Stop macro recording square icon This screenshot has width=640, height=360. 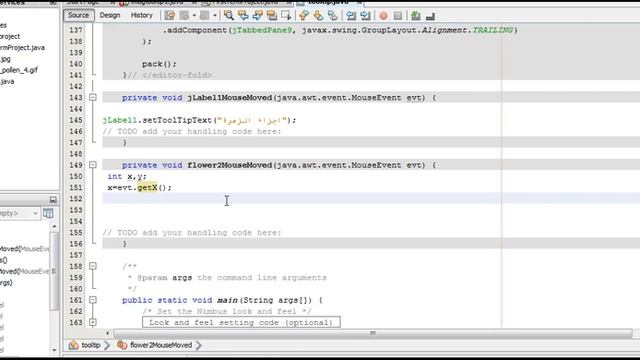click(398, 16)
